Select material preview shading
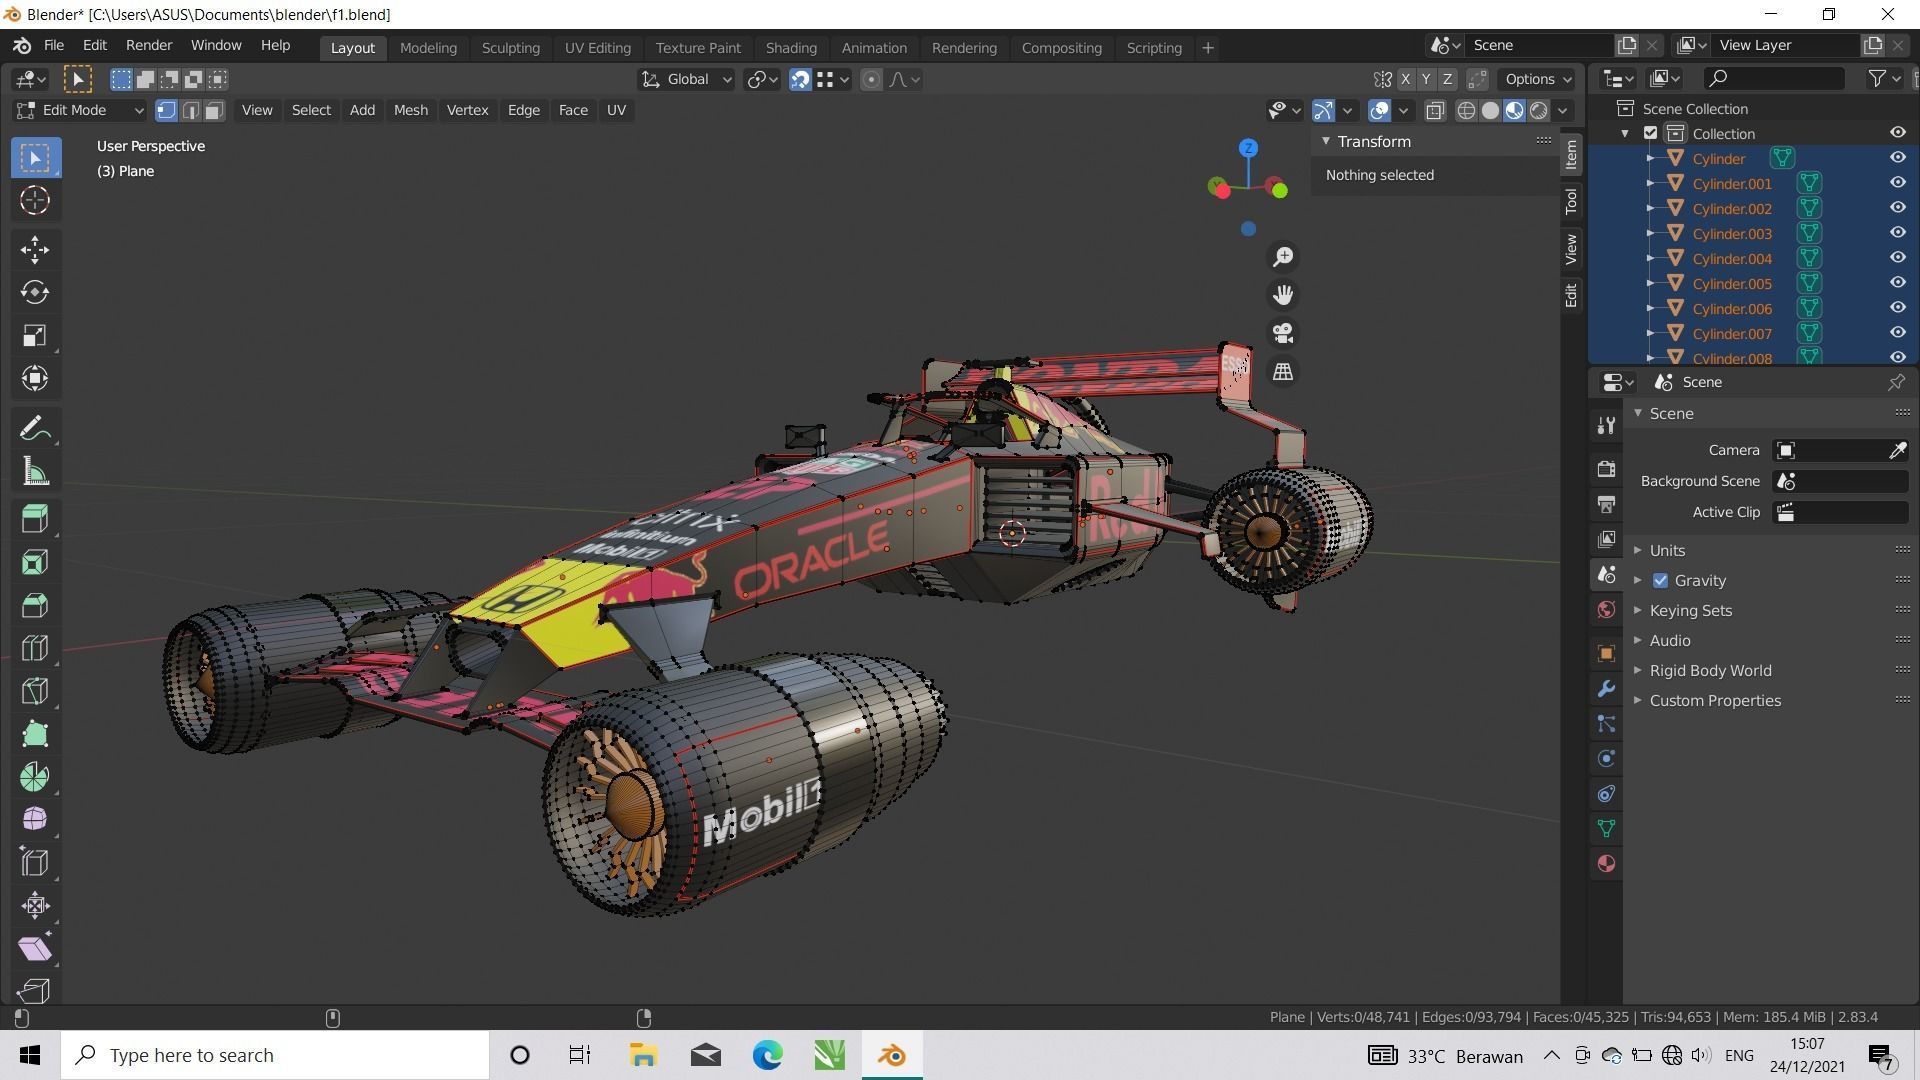The height and width of the screenshot is (1080, 1920). [x=1514, y=111]
